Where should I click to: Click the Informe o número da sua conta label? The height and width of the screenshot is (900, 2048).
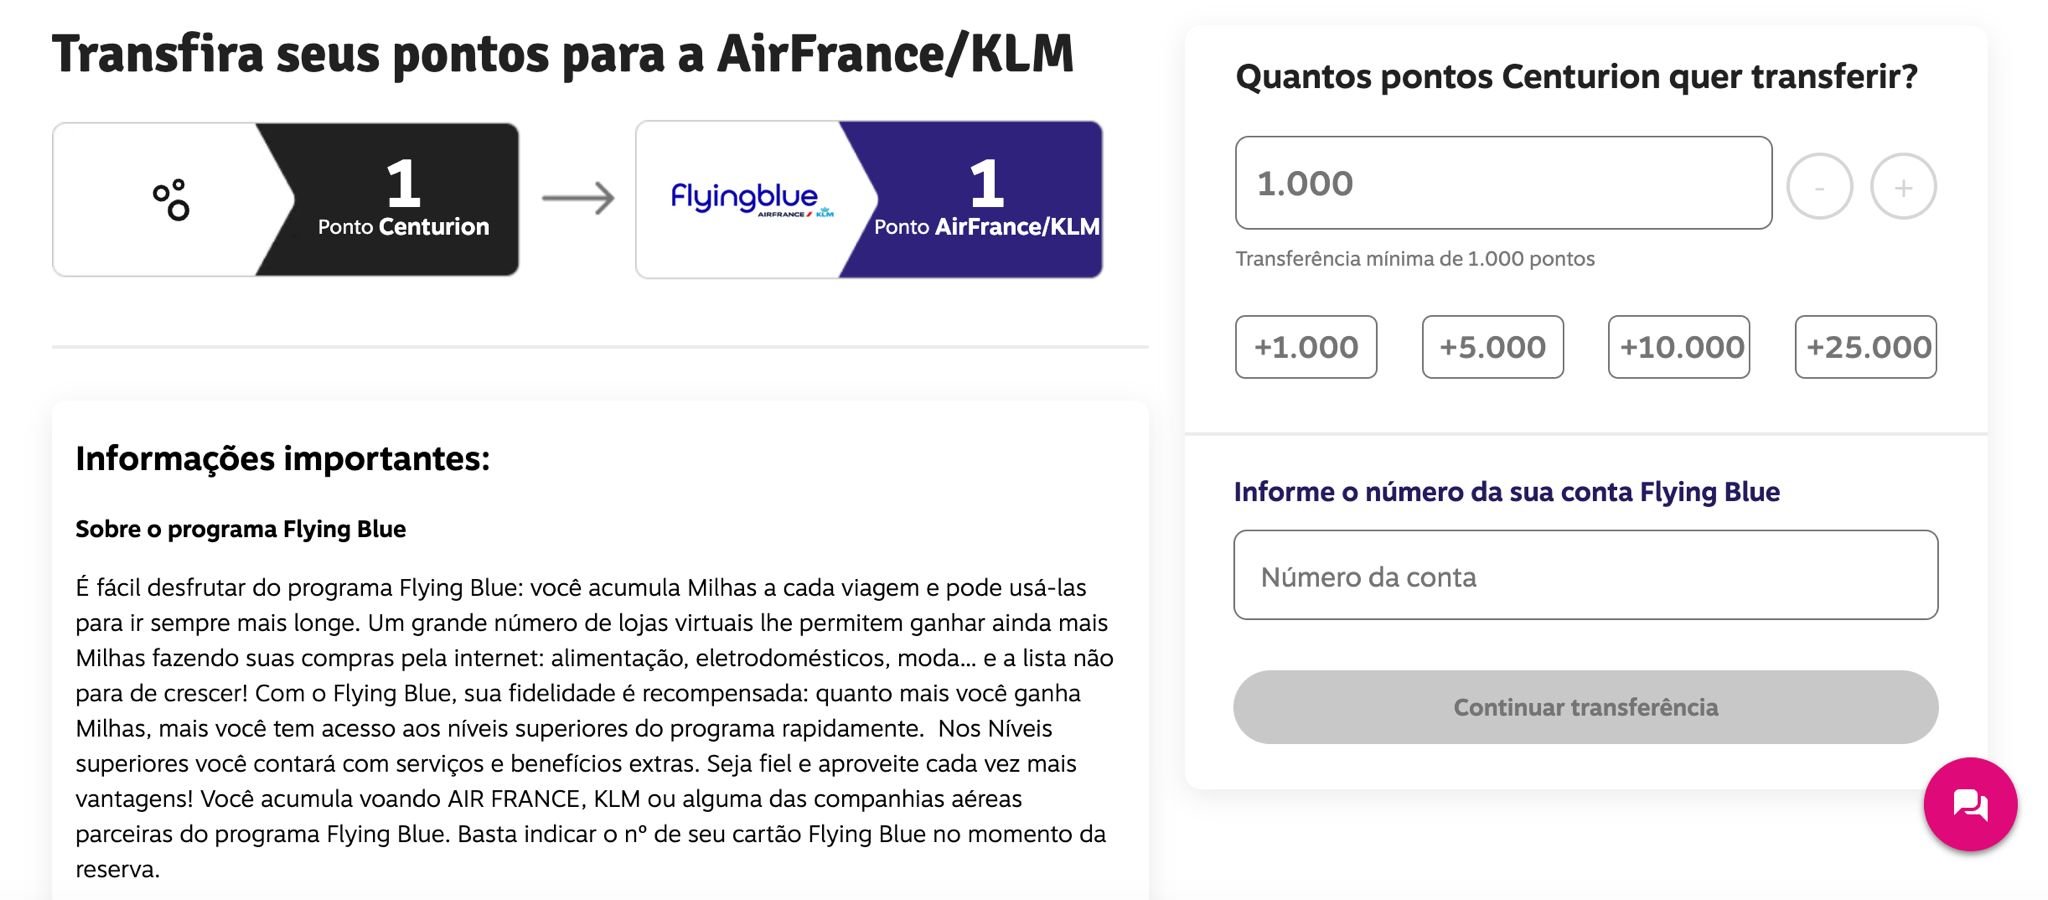click(1506, 492)
